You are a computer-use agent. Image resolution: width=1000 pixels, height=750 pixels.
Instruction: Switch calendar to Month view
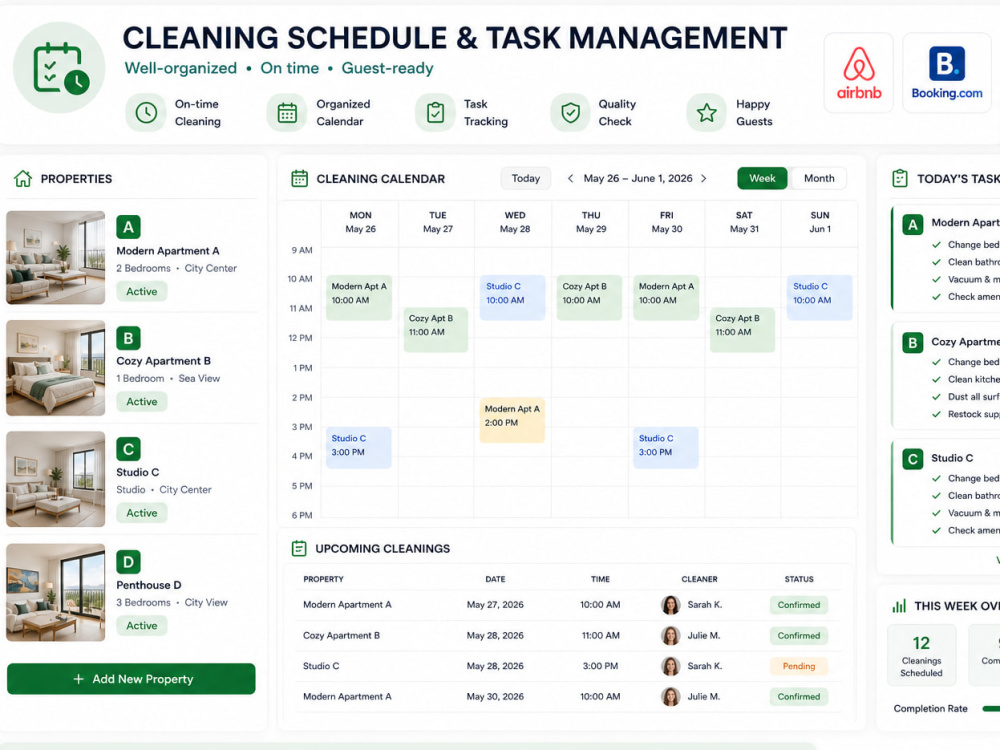819,179
